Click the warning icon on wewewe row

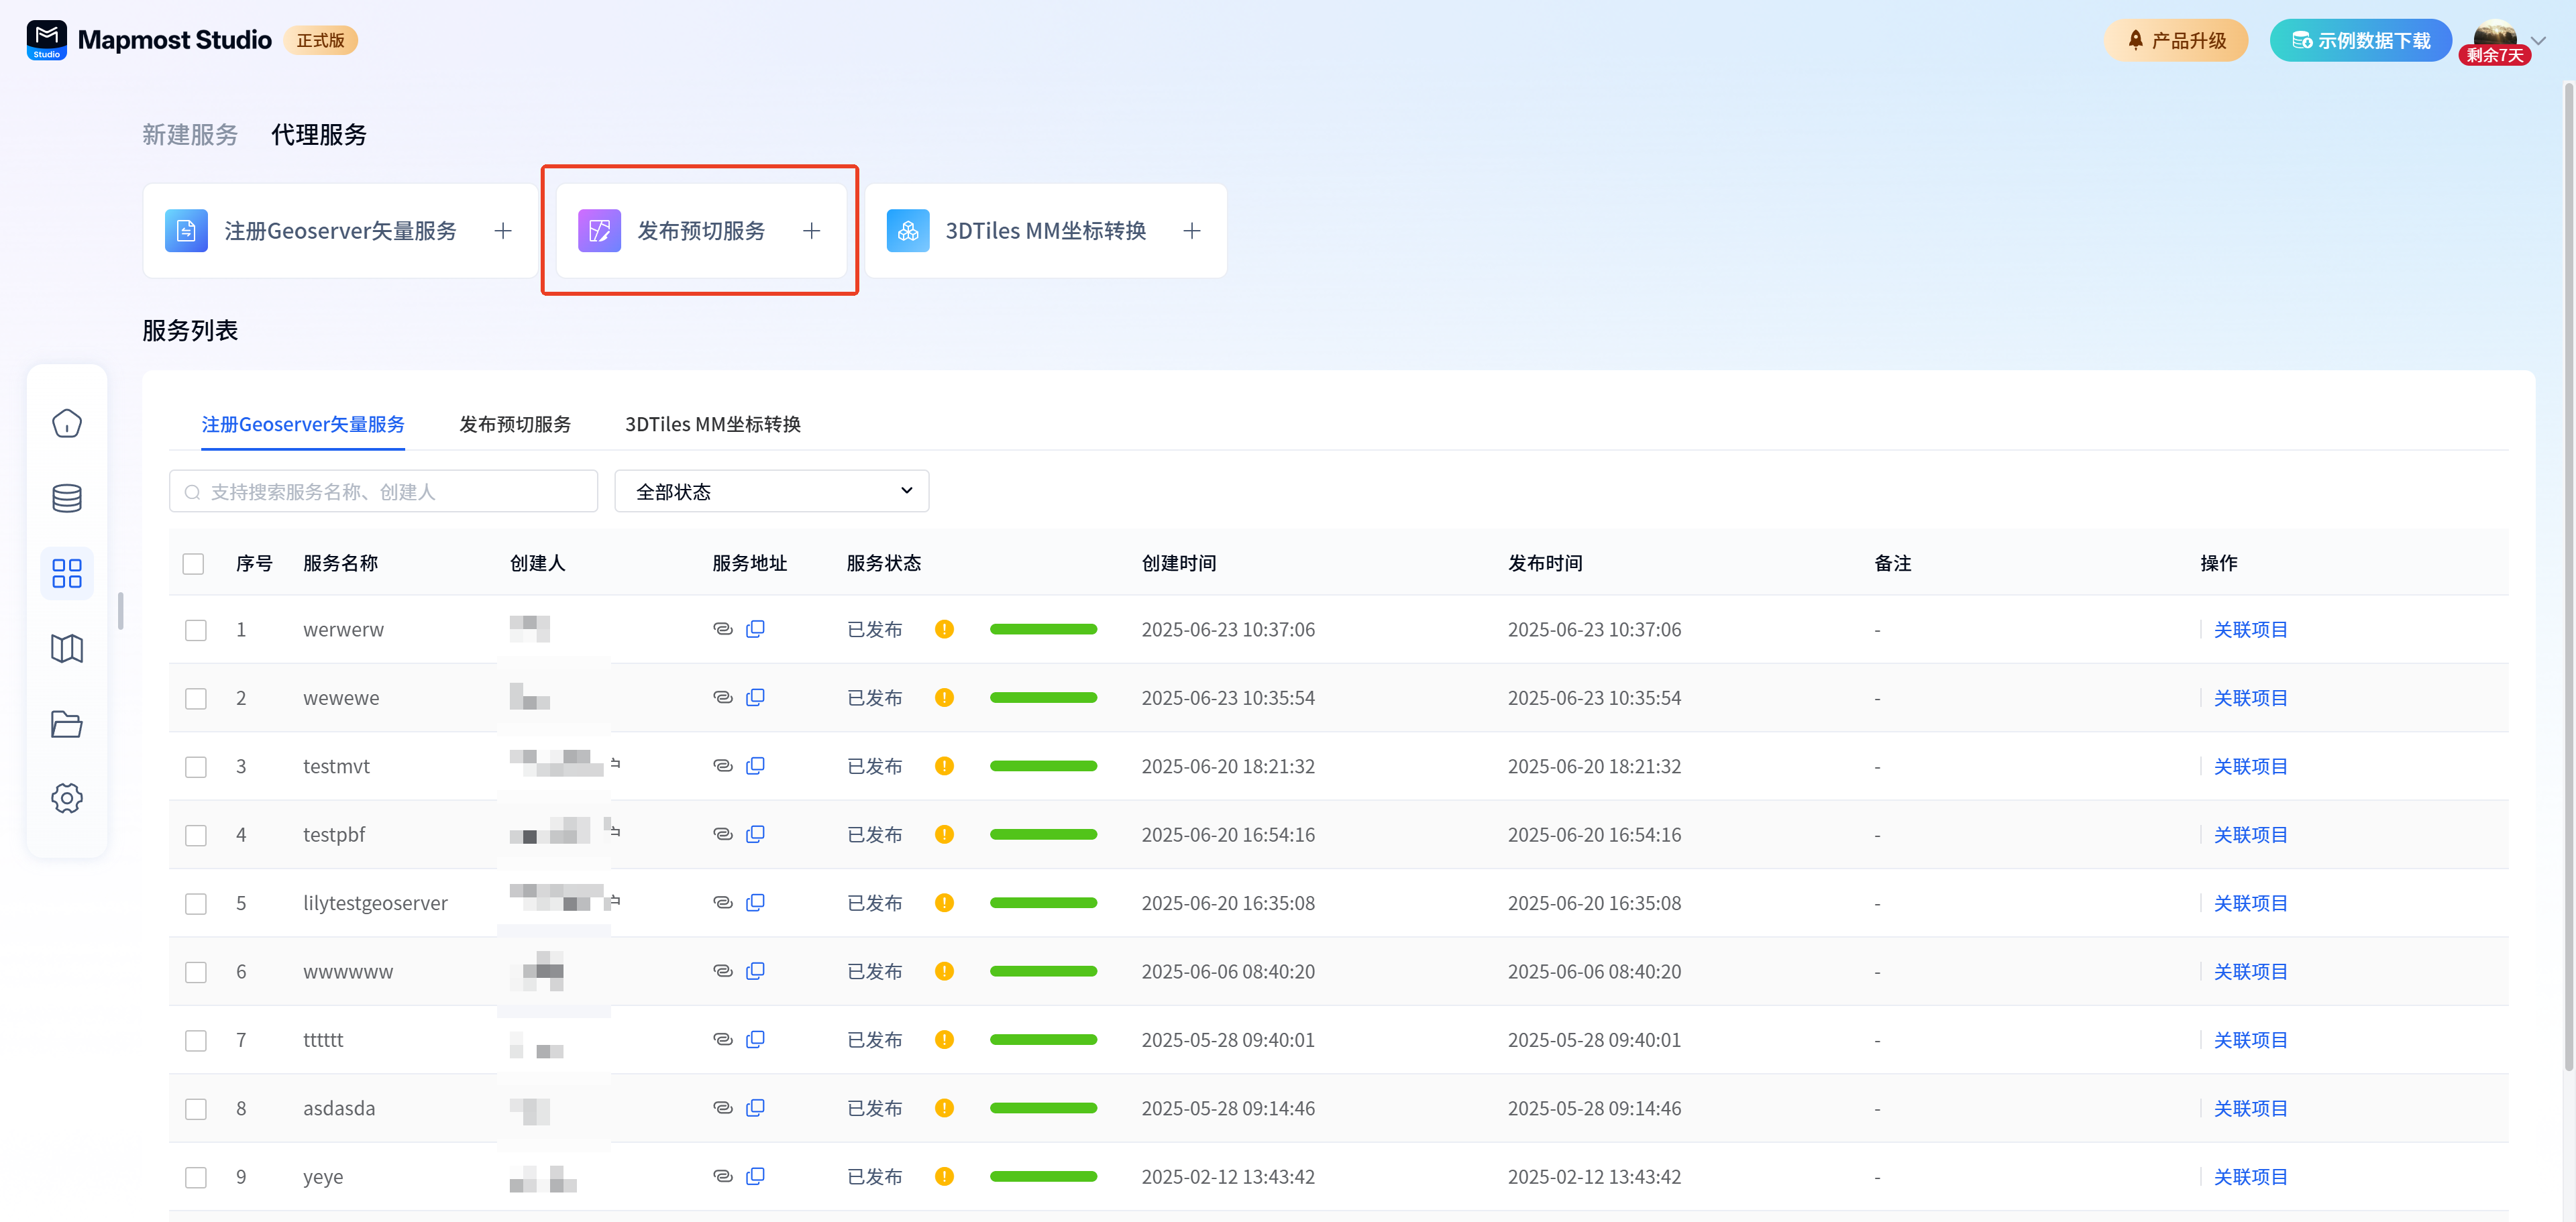click(x=943, y=698)
